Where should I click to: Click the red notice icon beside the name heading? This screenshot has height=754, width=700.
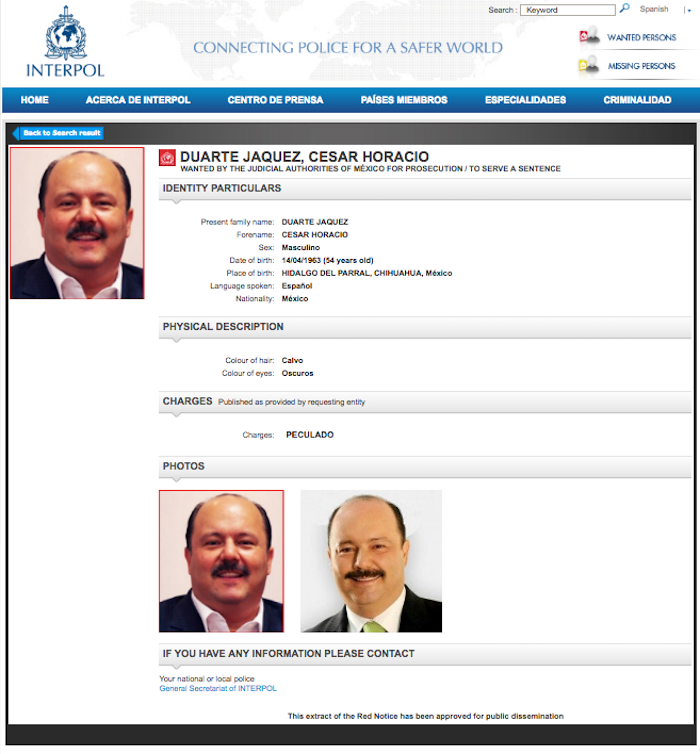click(x=168, y=157)
